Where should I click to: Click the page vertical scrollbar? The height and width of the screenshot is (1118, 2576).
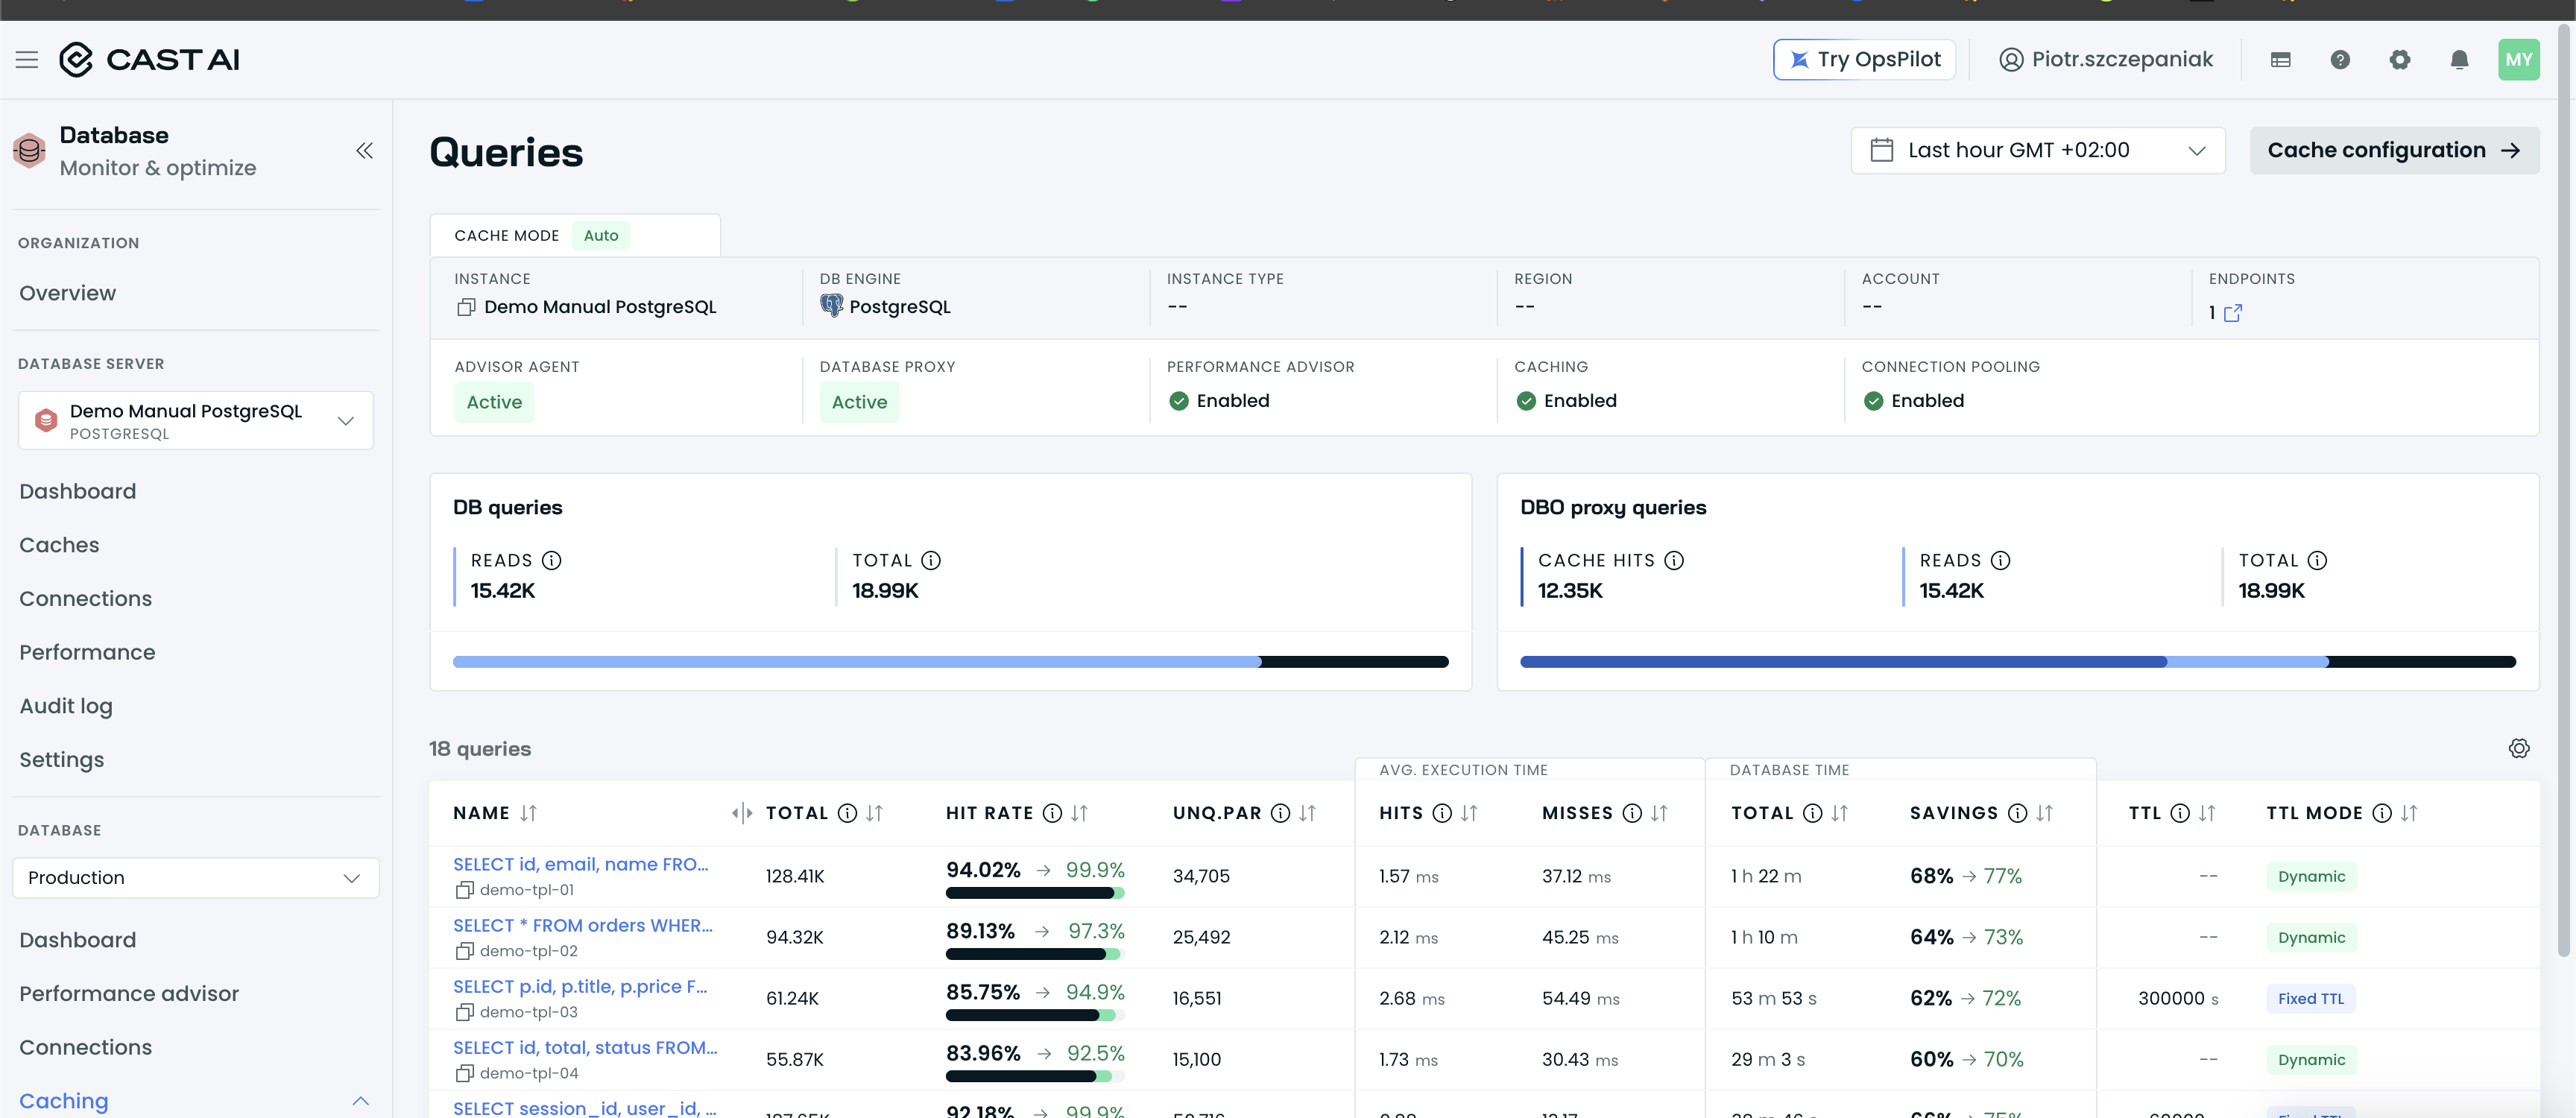pos(2564,492)
